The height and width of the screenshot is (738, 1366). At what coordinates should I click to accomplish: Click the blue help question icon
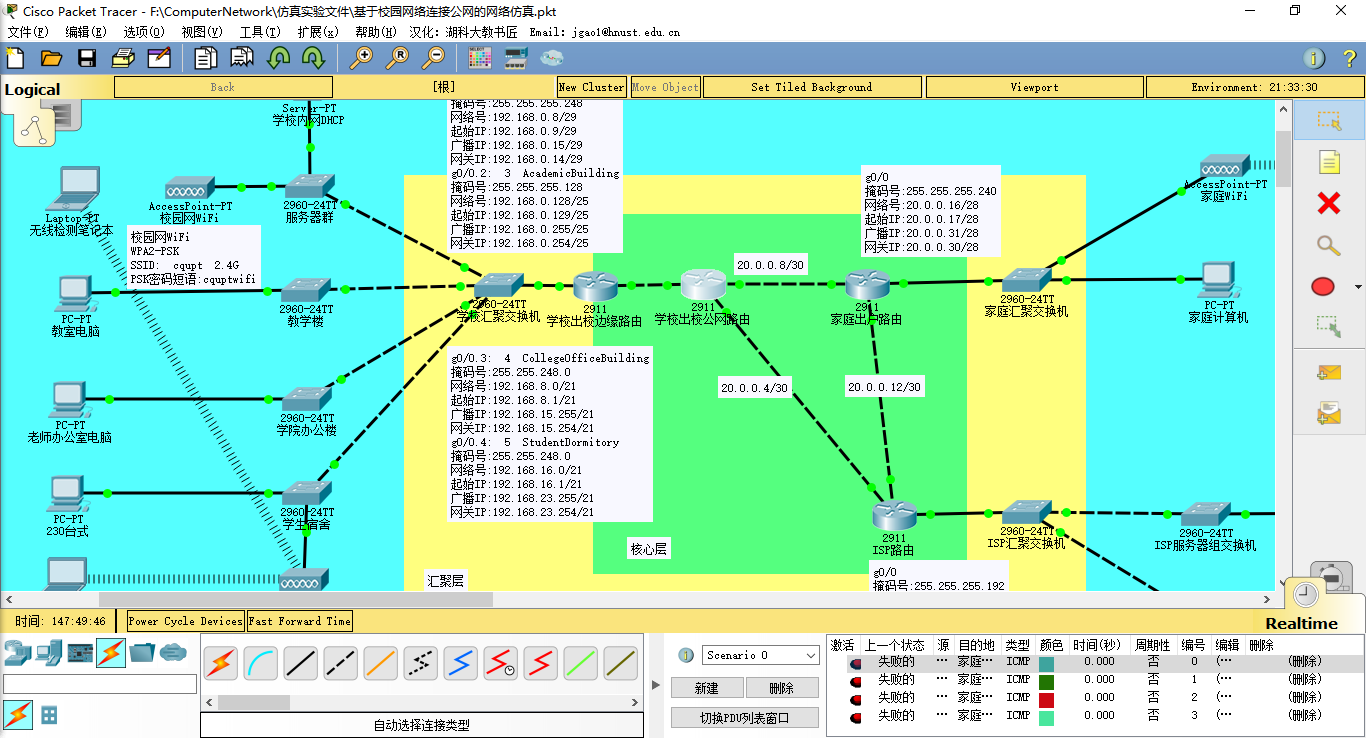pyautogui.click(x=1349, y=58)
